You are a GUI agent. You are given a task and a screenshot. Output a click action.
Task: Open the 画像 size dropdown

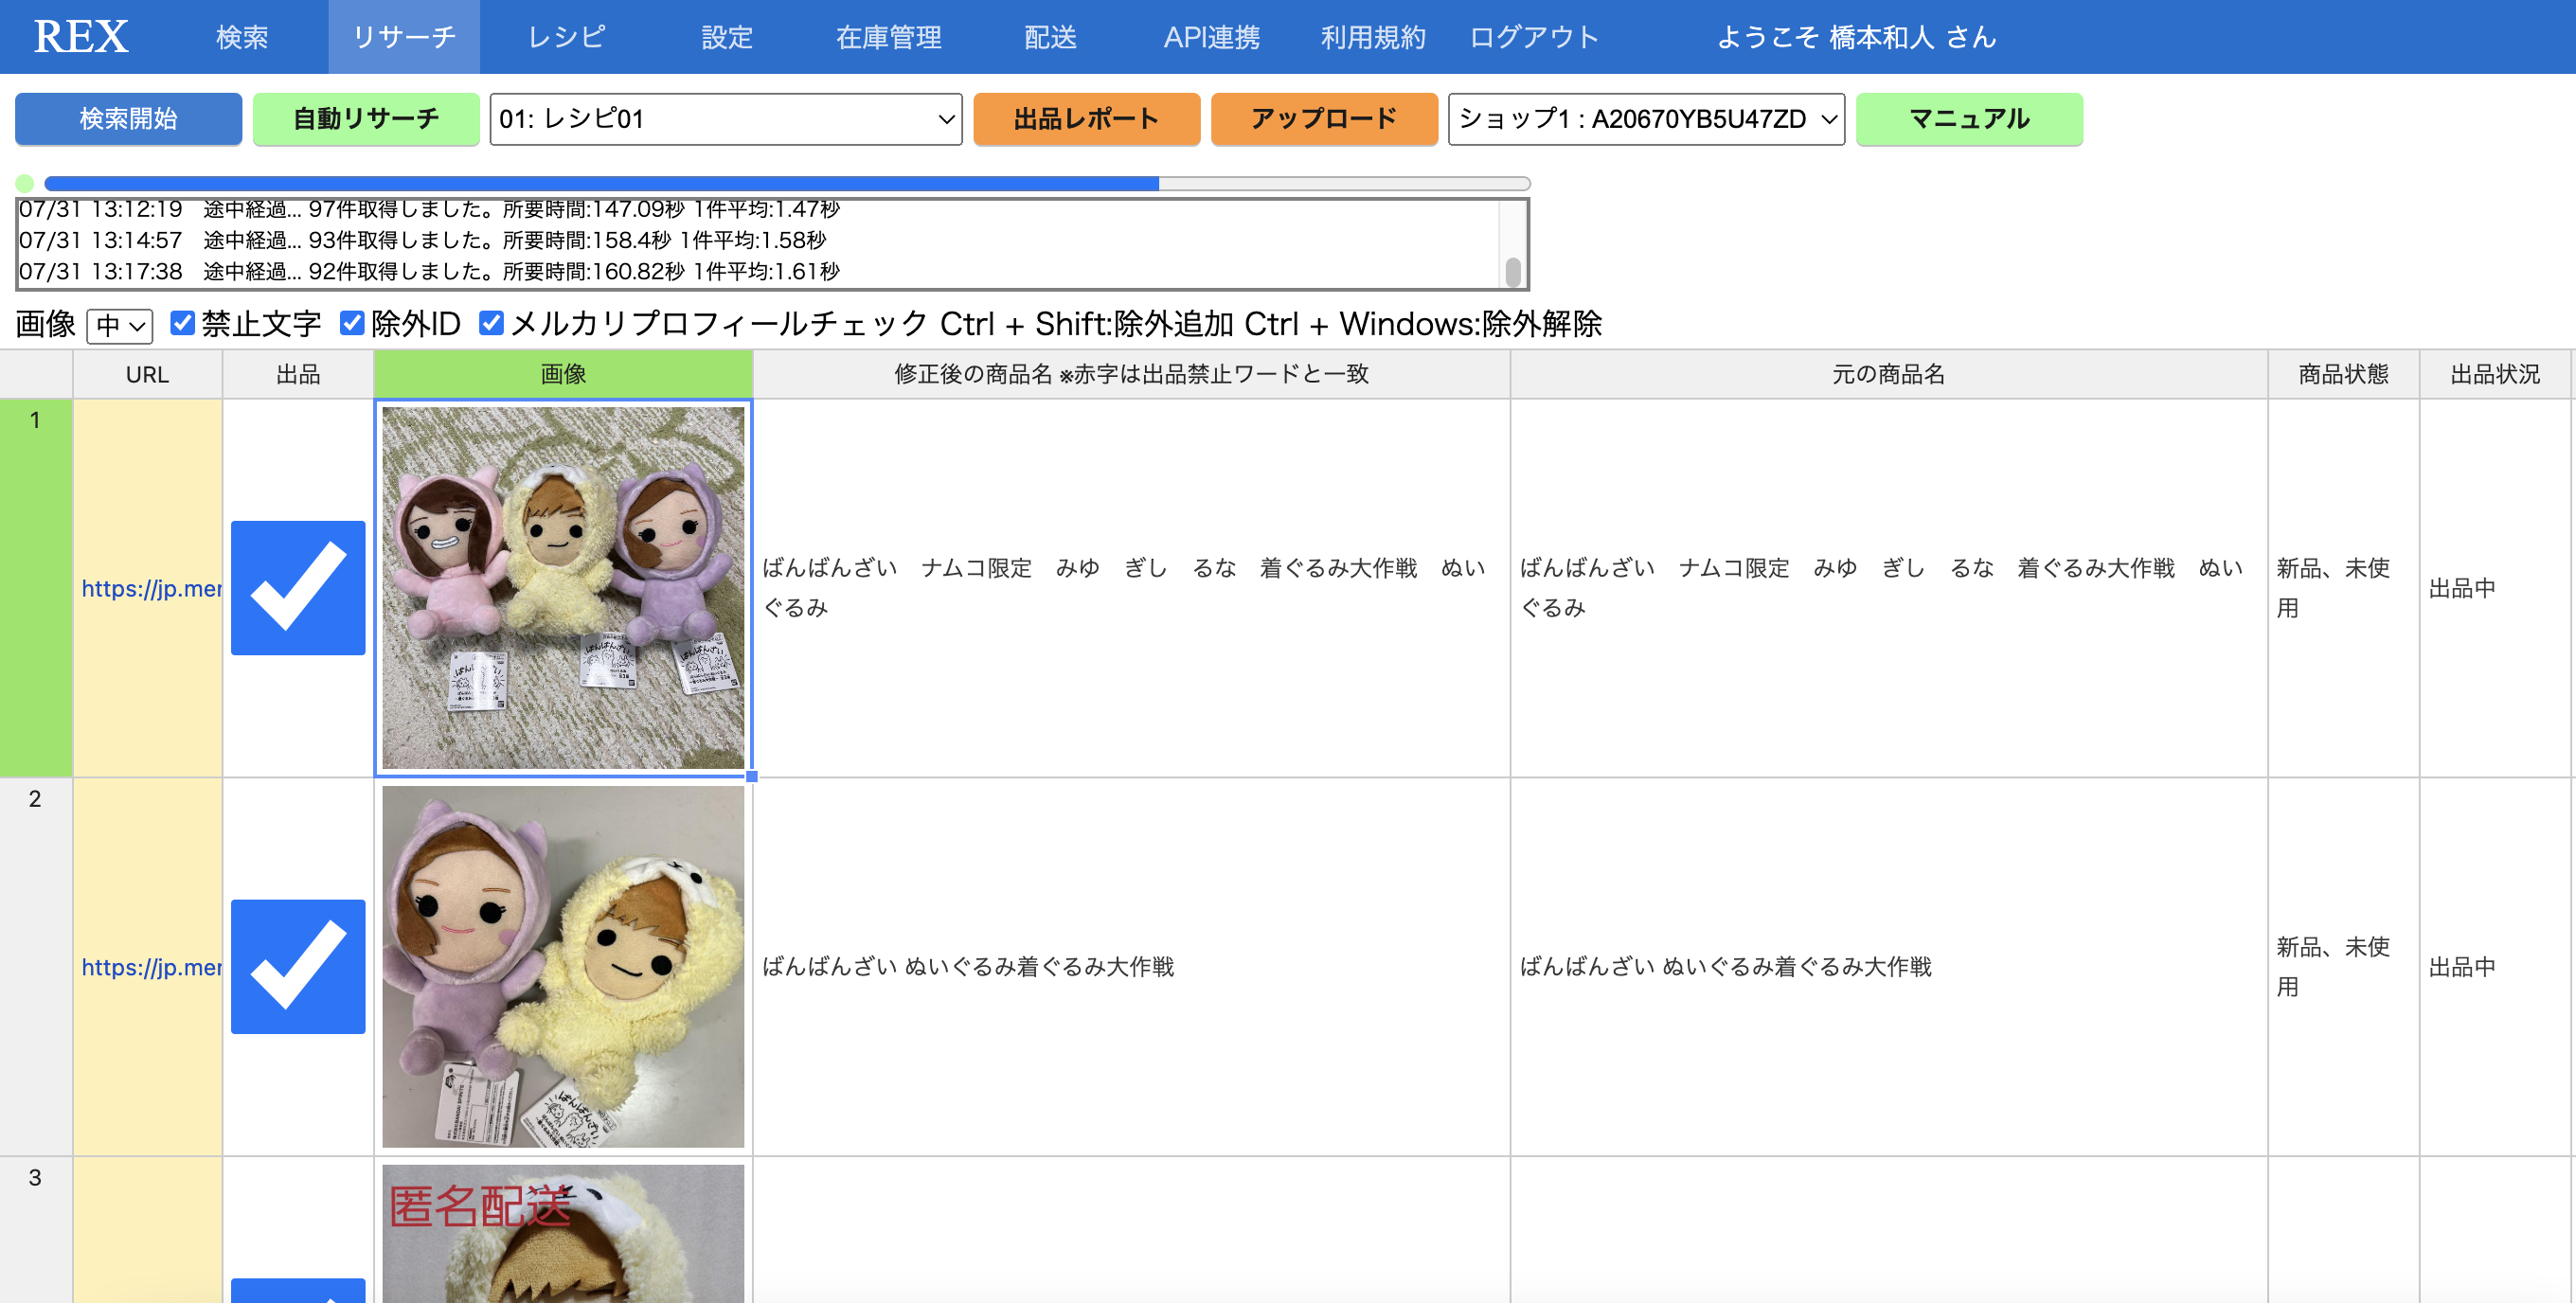(120, 325)
